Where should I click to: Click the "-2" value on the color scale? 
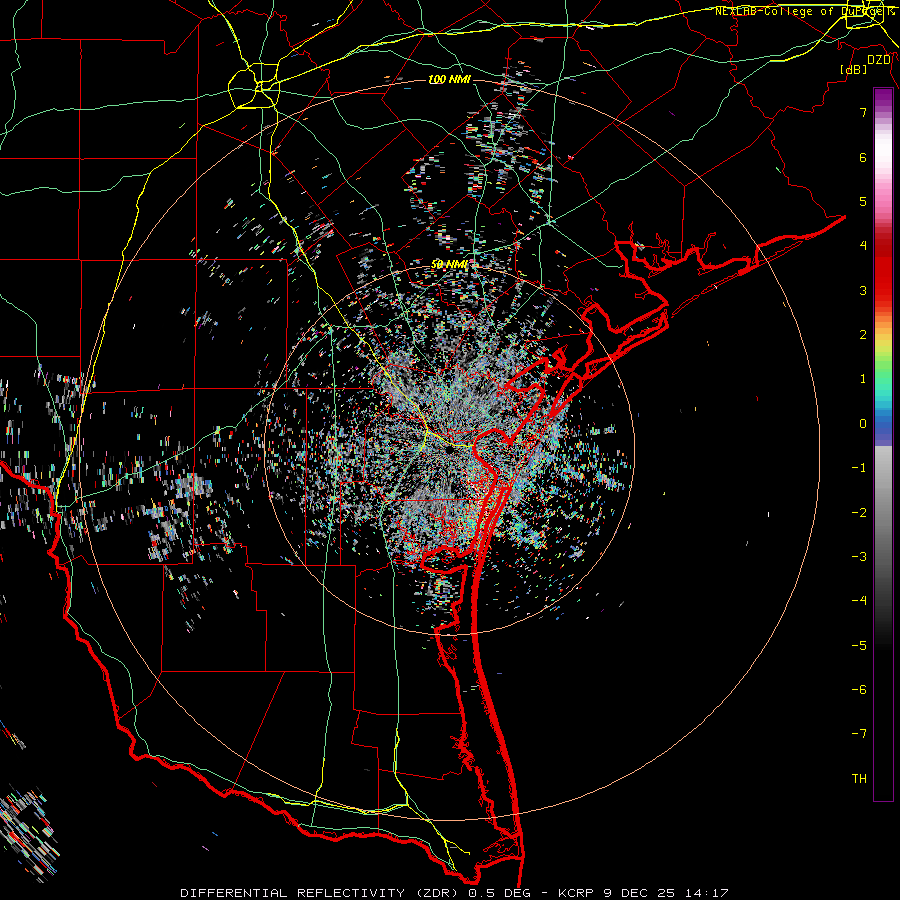(859, 513)
